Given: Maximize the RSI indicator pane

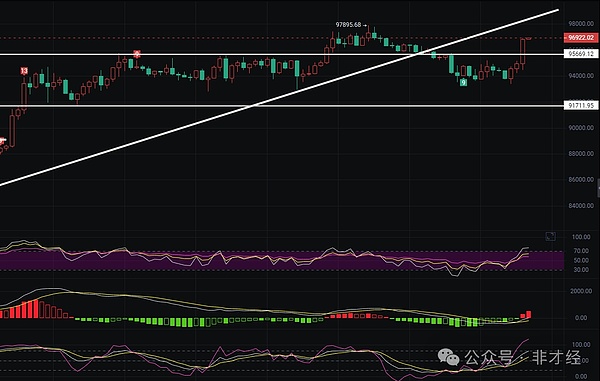Looking at the screenshot, I should (x=550, y=236).
